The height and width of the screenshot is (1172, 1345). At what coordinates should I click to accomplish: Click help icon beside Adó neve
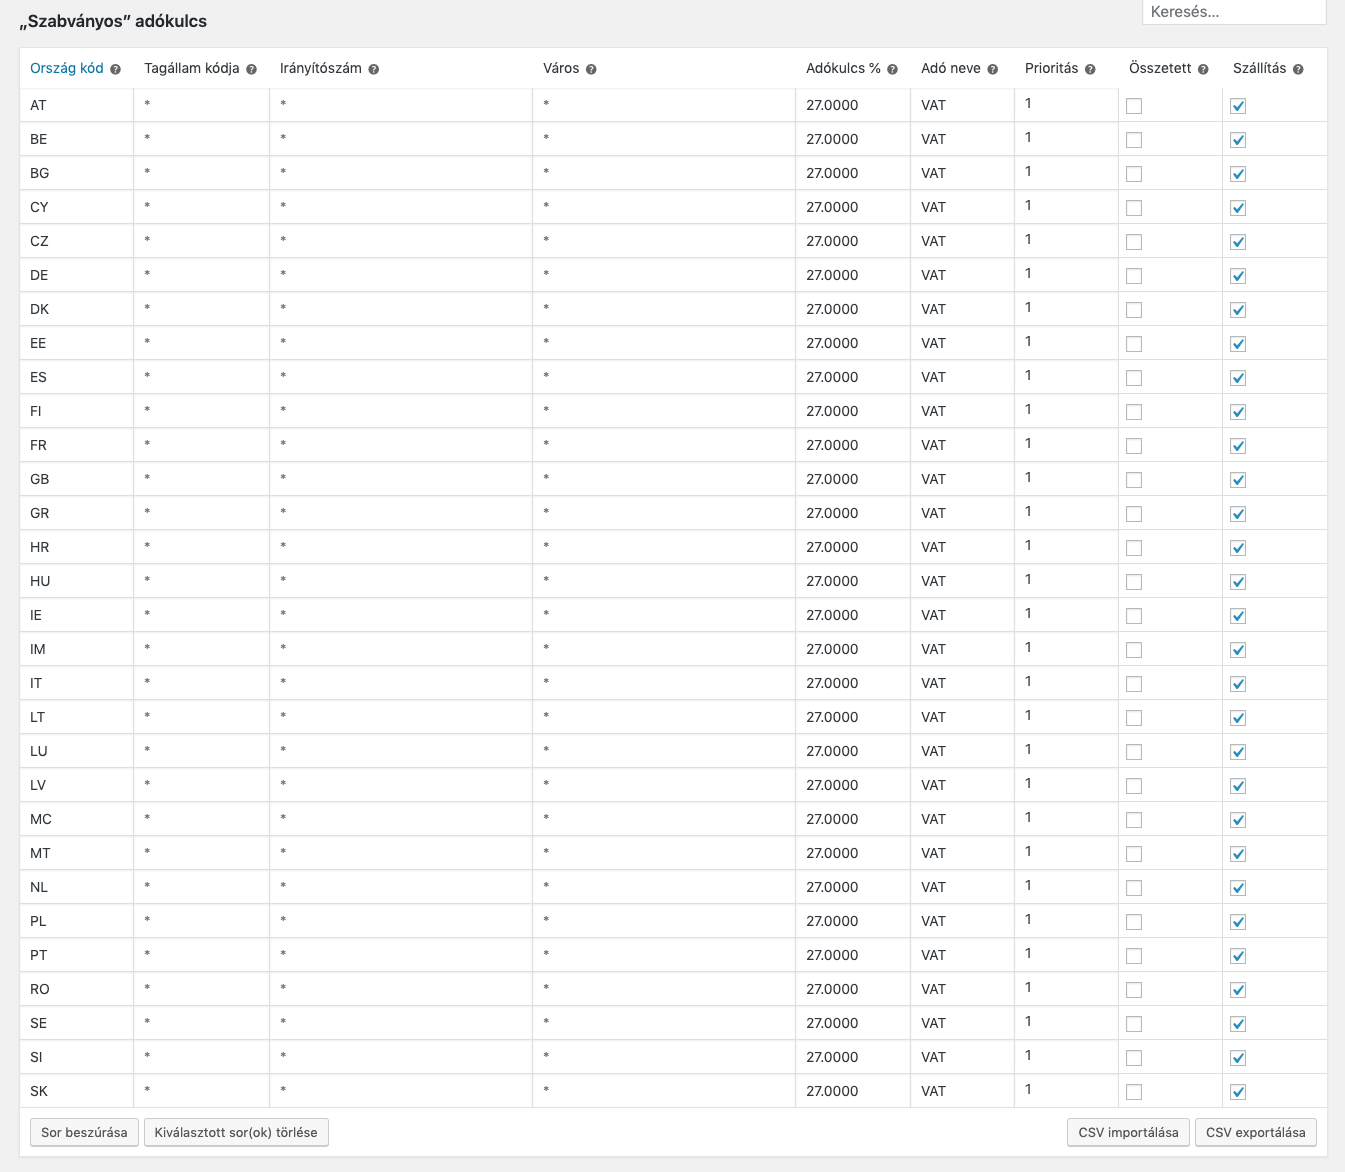coord(993,70)
